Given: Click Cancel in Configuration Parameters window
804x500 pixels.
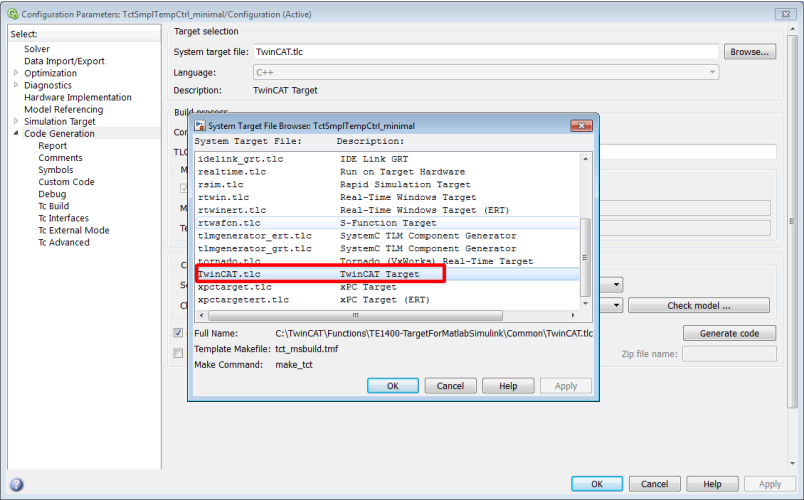Looking at the screenshot, I should tap(655, 484).
